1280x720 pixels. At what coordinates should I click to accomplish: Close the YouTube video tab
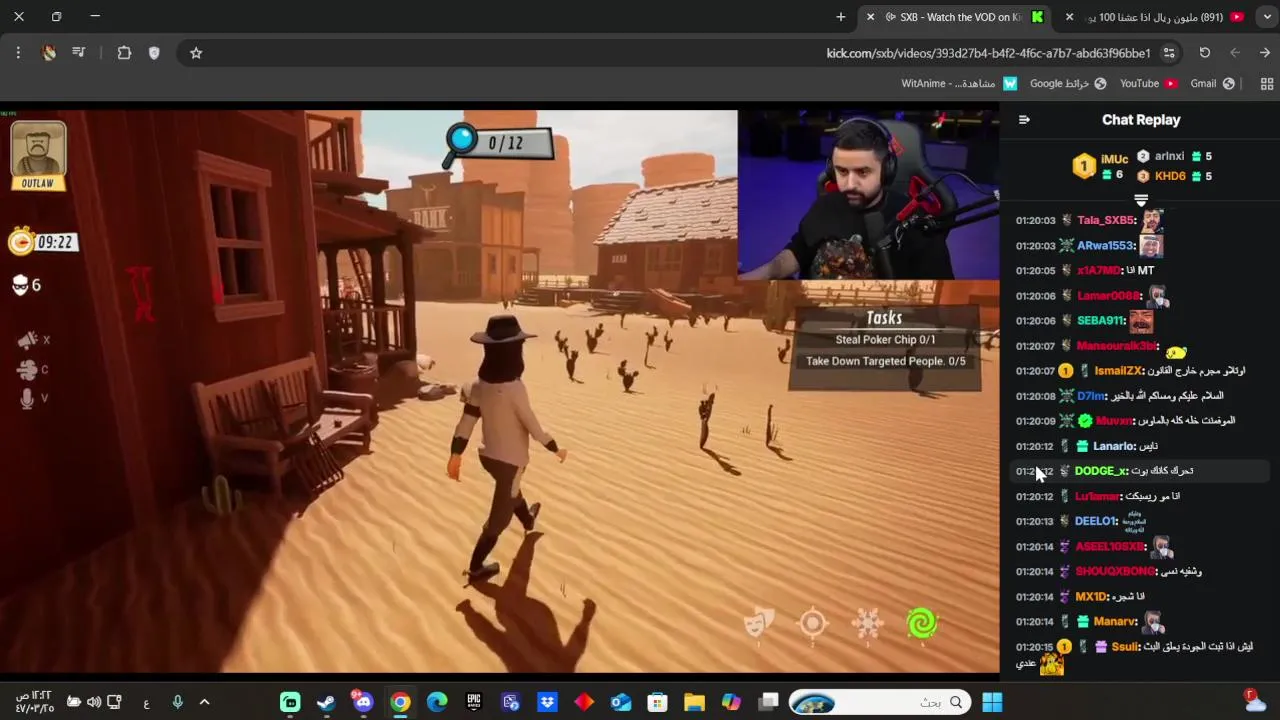(x=1069, y=17)
